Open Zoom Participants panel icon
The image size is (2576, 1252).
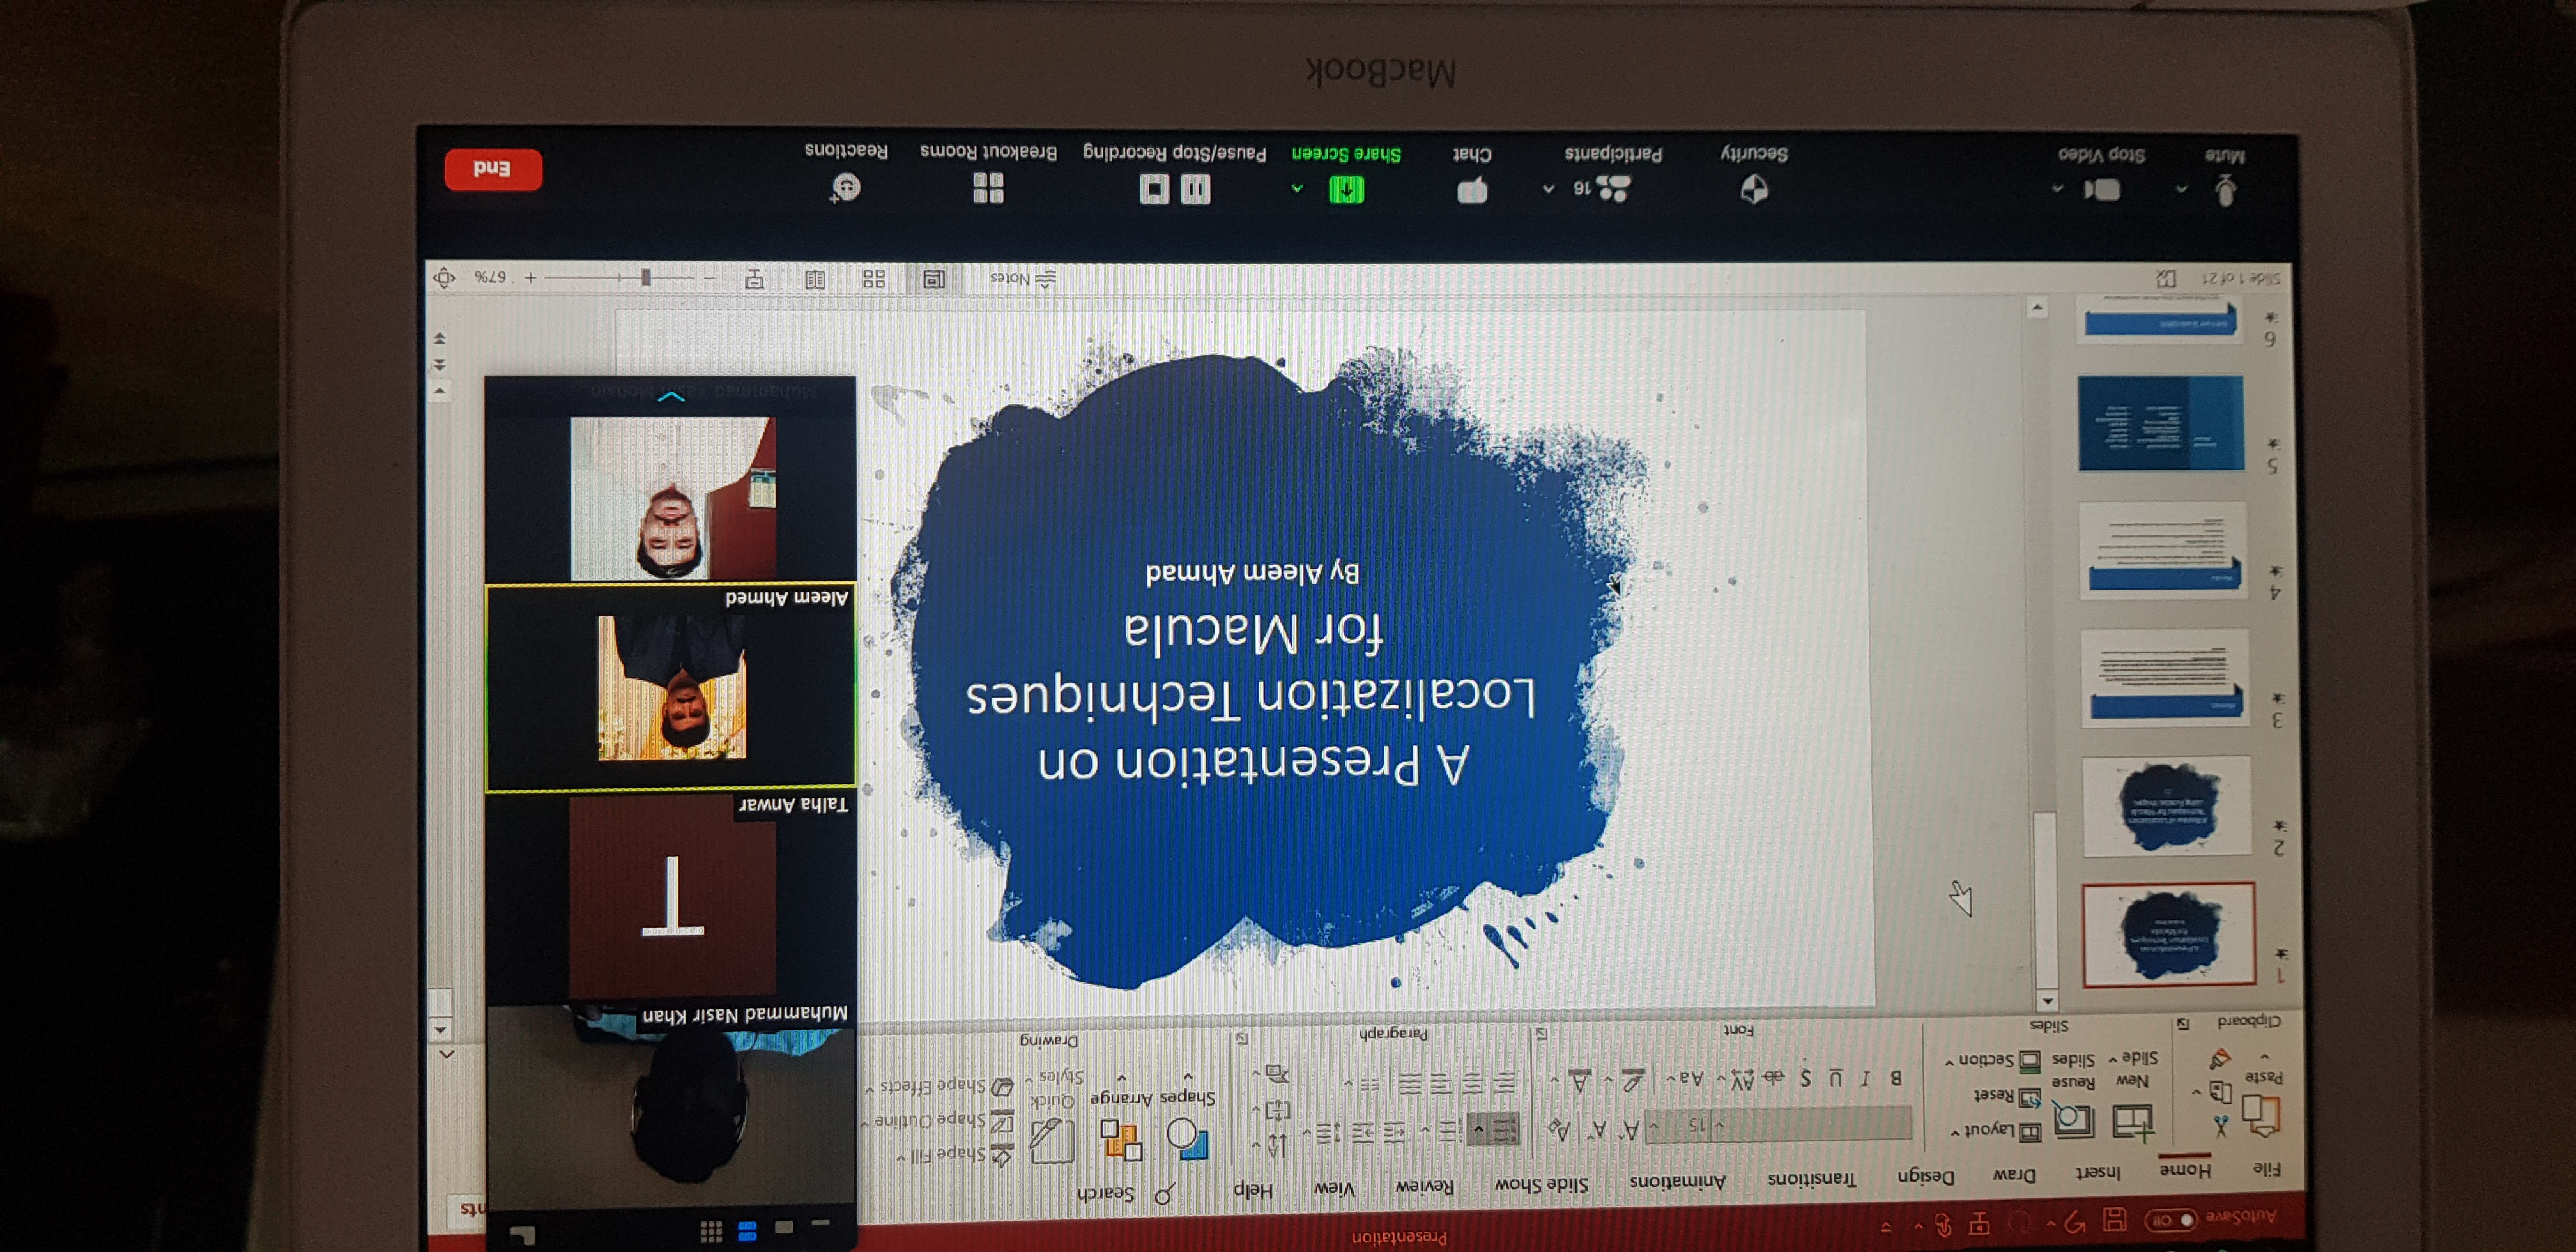pos(1613,188)
